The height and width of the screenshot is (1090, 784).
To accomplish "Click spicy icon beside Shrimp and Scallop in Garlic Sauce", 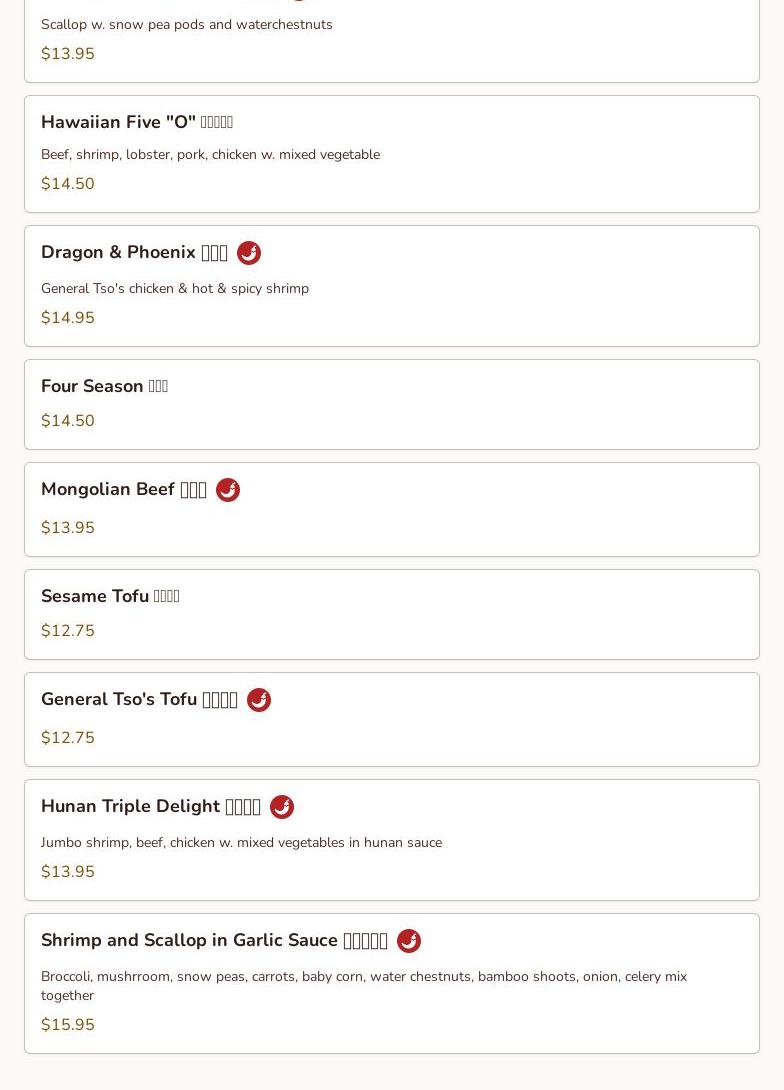I will tap(409, 941).
